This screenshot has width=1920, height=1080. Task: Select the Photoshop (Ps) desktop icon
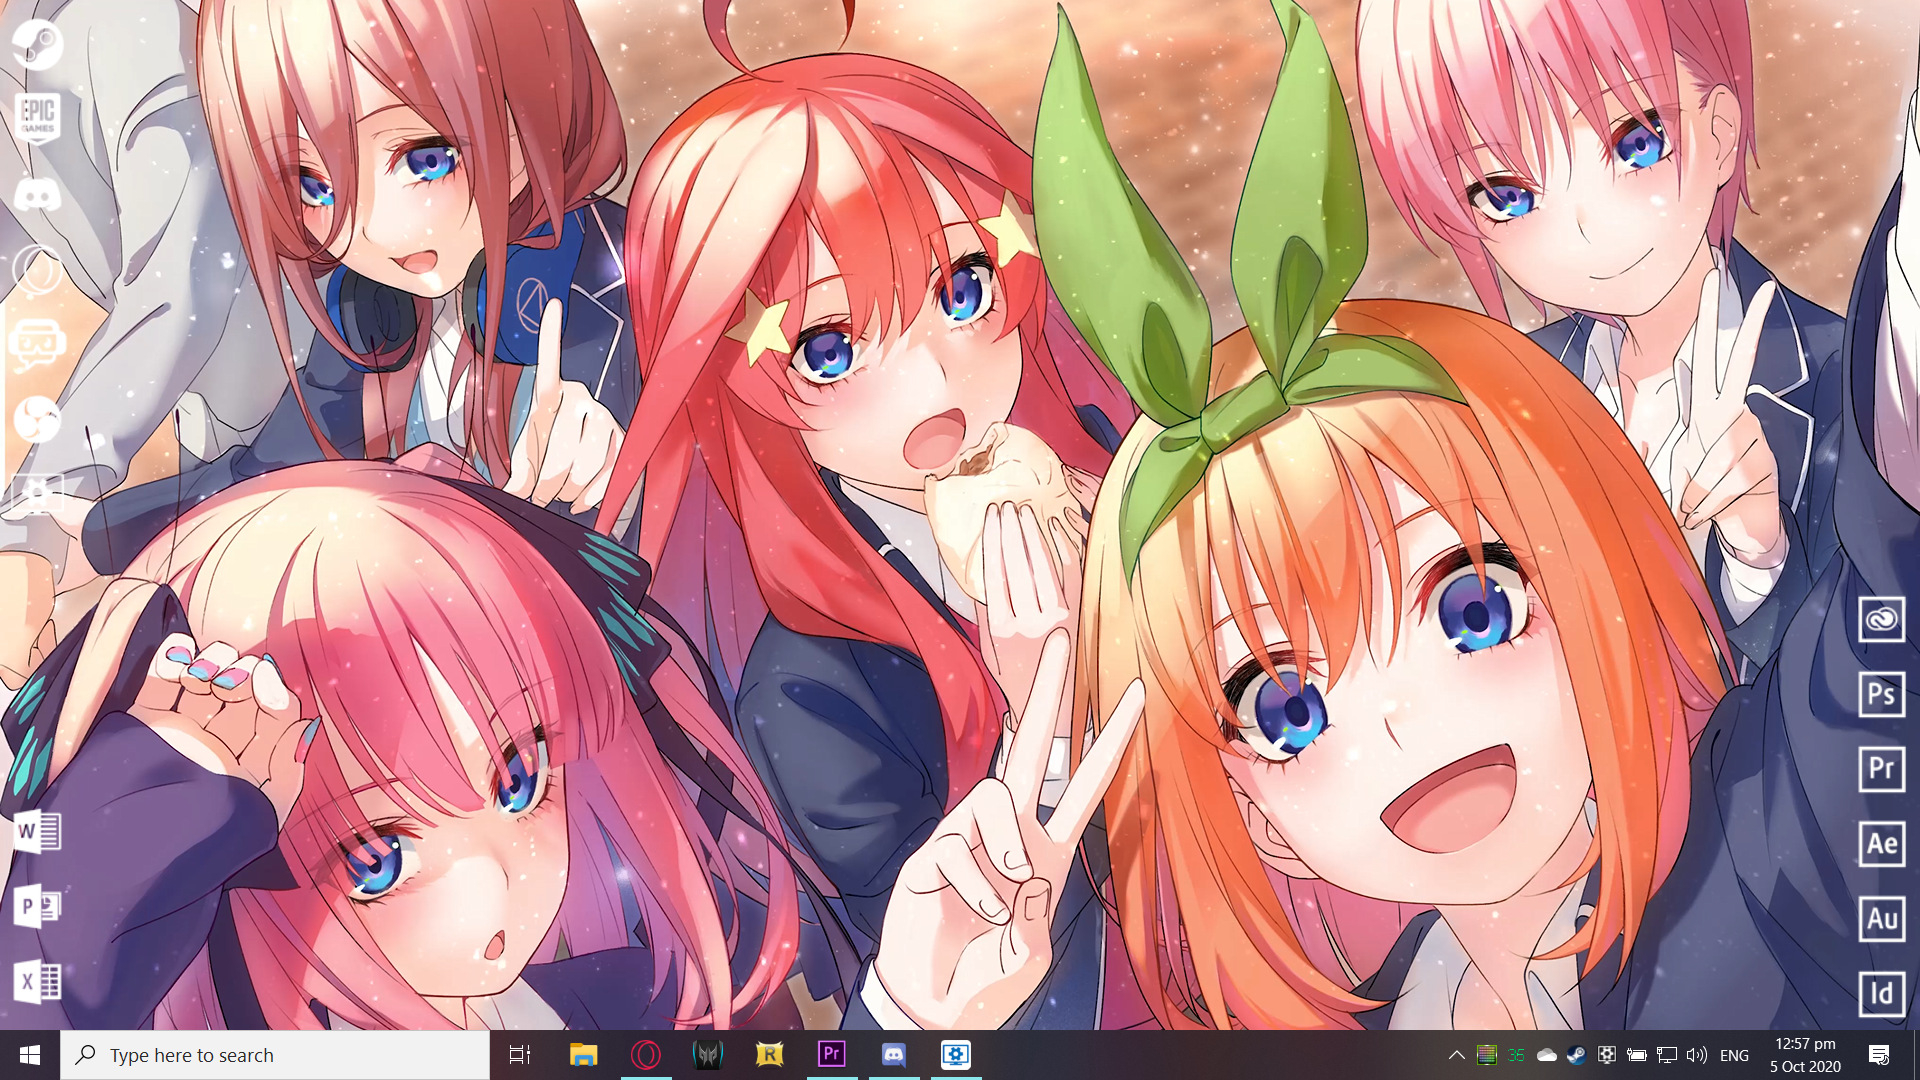[x=1881, y=694]
